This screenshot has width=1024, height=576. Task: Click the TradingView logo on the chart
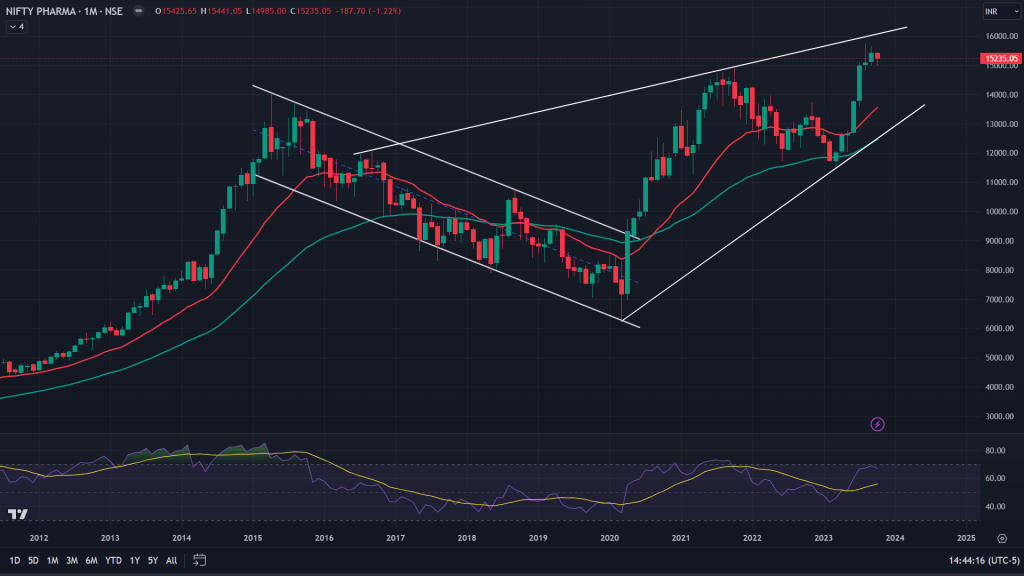[17, 515]
